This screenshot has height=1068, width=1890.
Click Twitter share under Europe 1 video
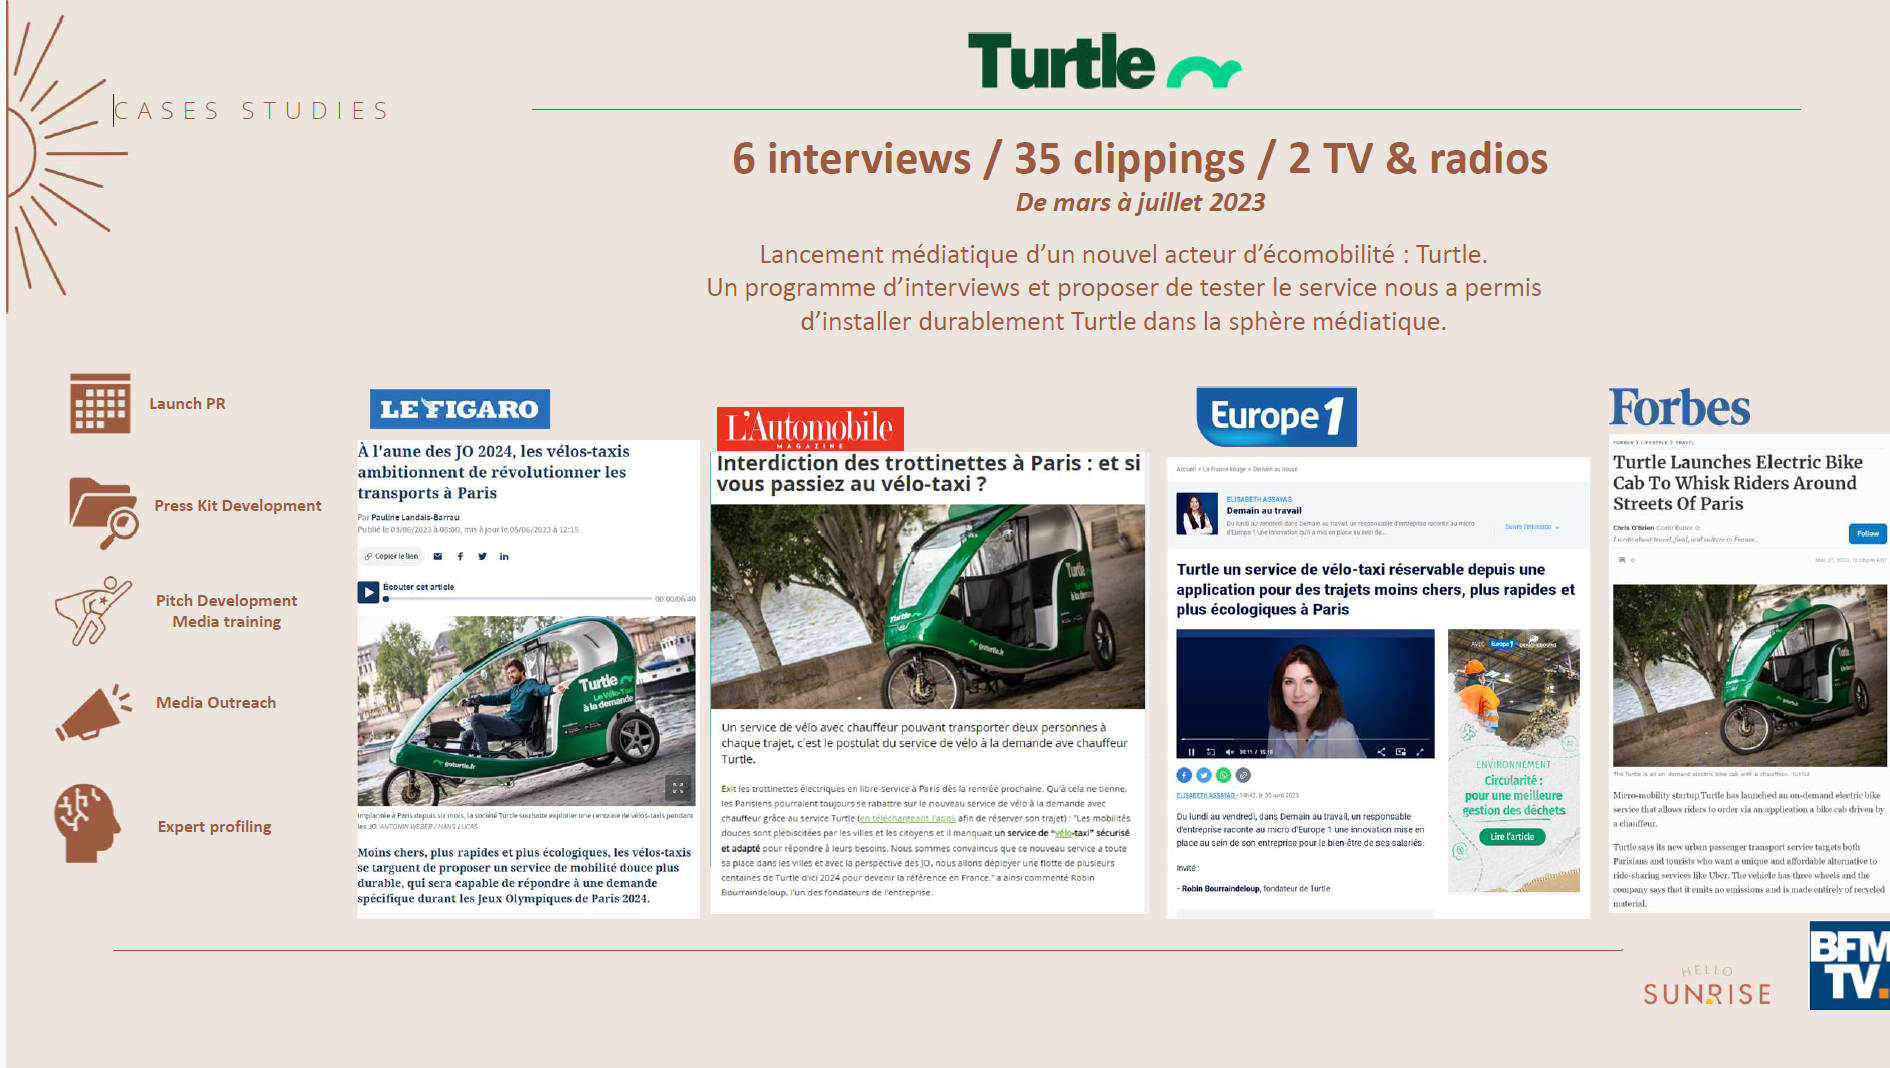1204,775
